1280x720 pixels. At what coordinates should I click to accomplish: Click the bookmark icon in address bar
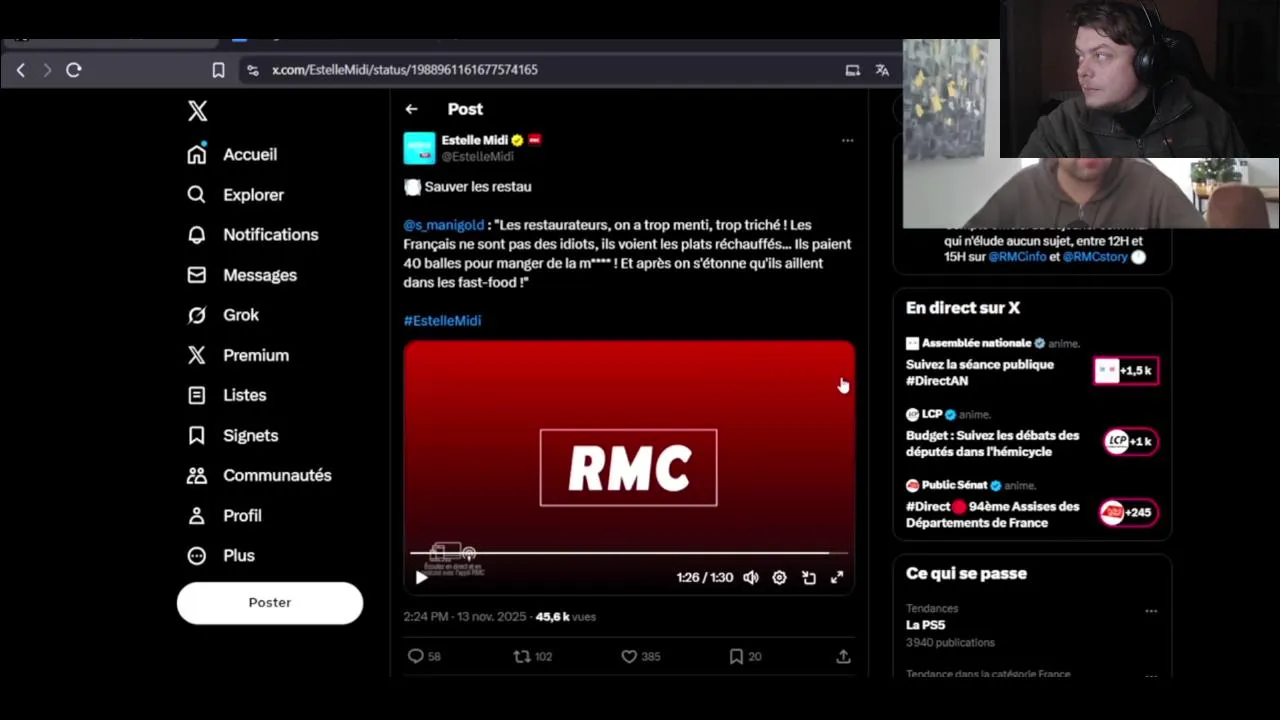pos(218,70)
